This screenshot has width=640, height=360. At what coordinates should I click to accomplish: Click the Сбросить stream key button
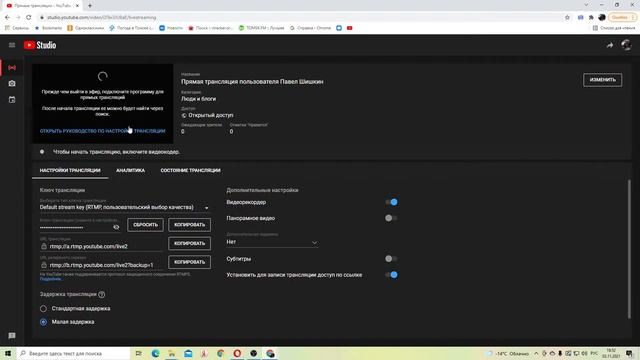click(145, 224)
